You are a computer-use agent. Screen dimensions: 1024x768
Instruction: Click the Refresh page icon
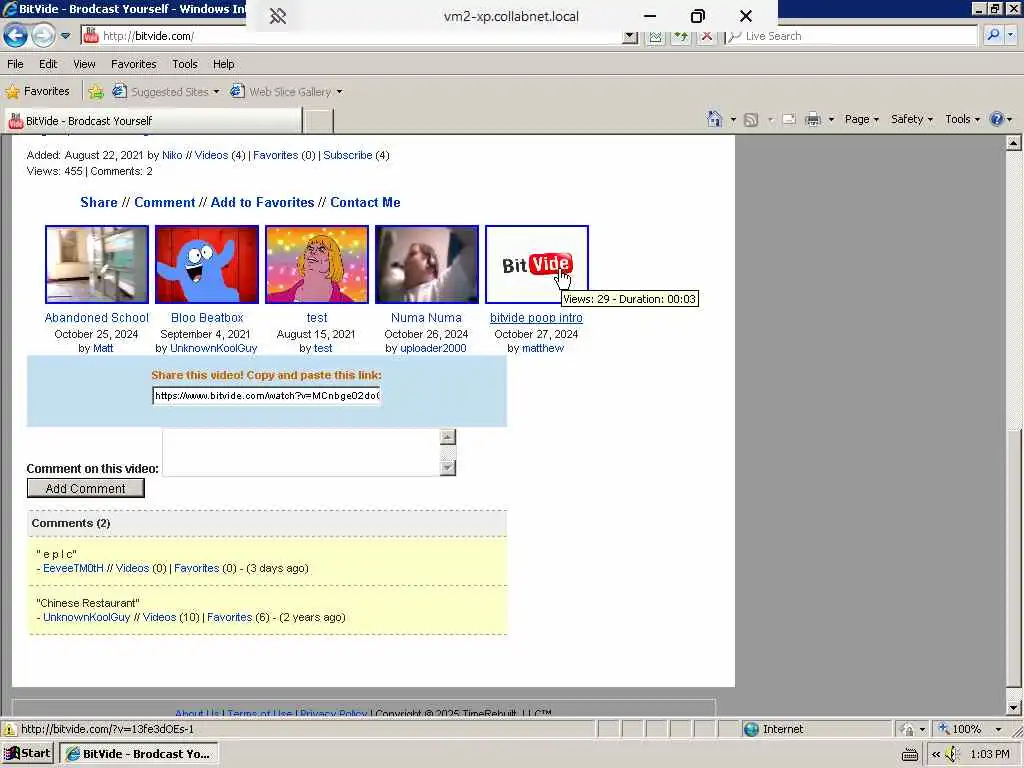coord(680,37)
